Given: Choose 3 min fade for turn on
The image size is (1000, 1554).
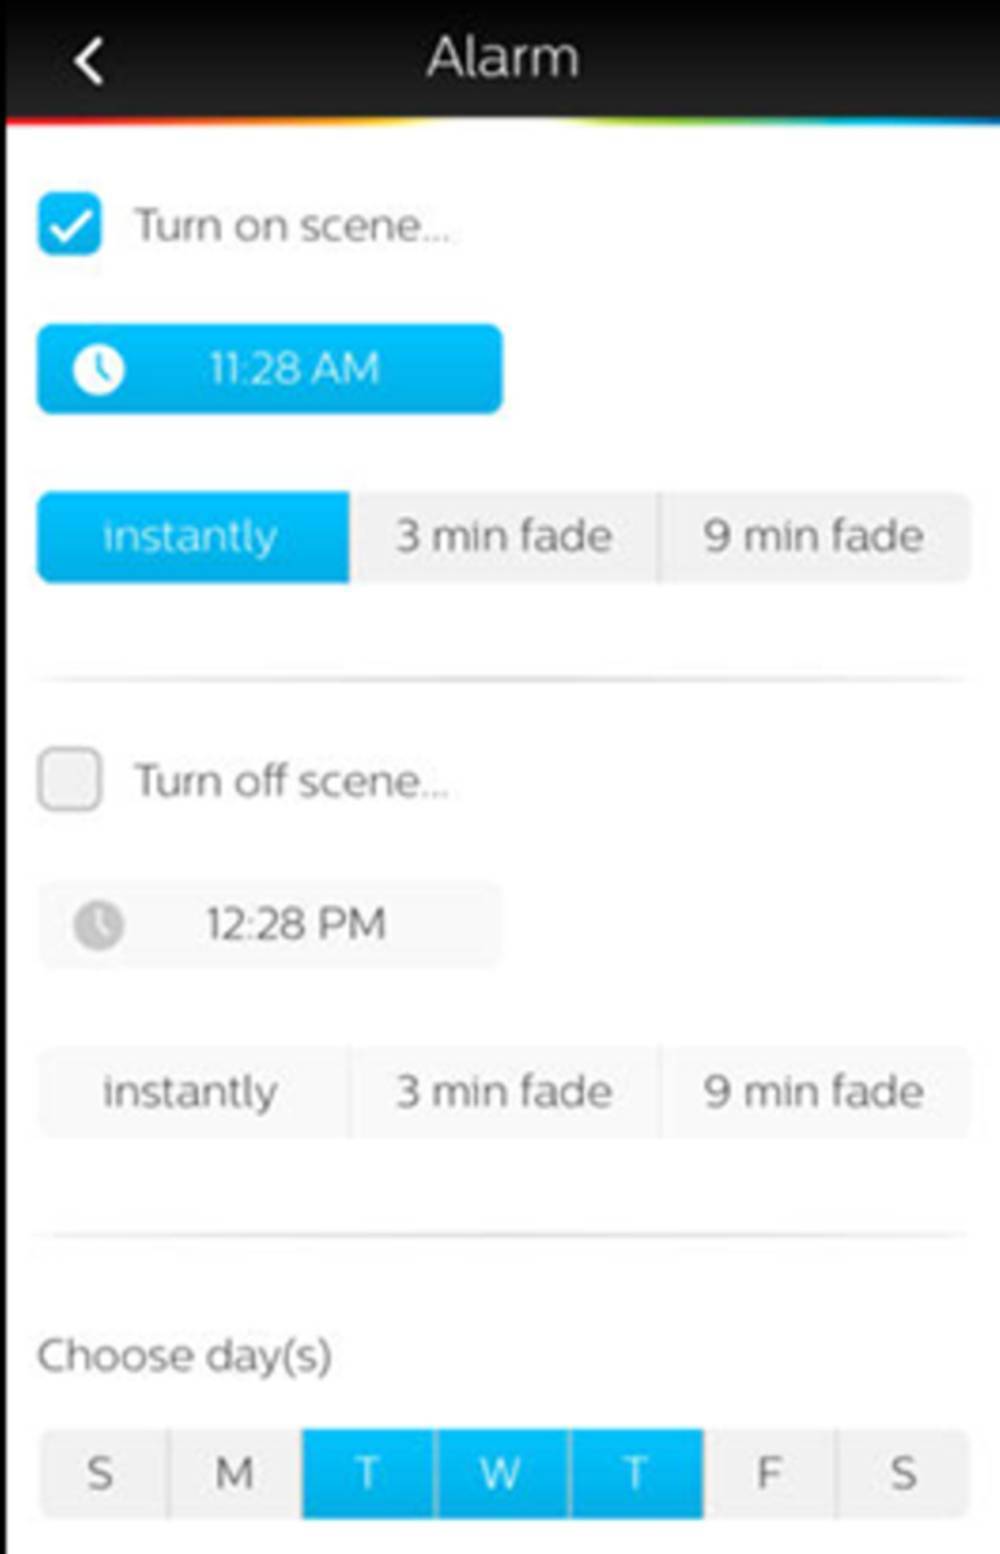Looking at the screenshot, I should [503, 537].
